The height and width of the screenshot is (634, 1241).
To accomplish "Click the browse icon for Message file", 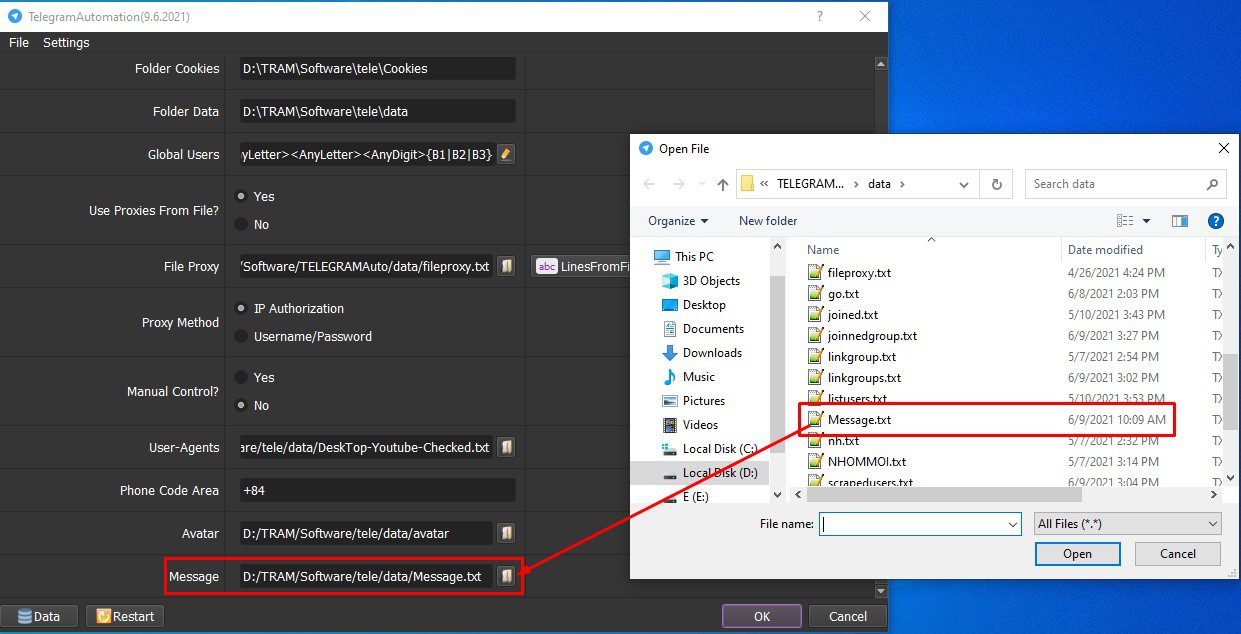I will click(507, 576).
